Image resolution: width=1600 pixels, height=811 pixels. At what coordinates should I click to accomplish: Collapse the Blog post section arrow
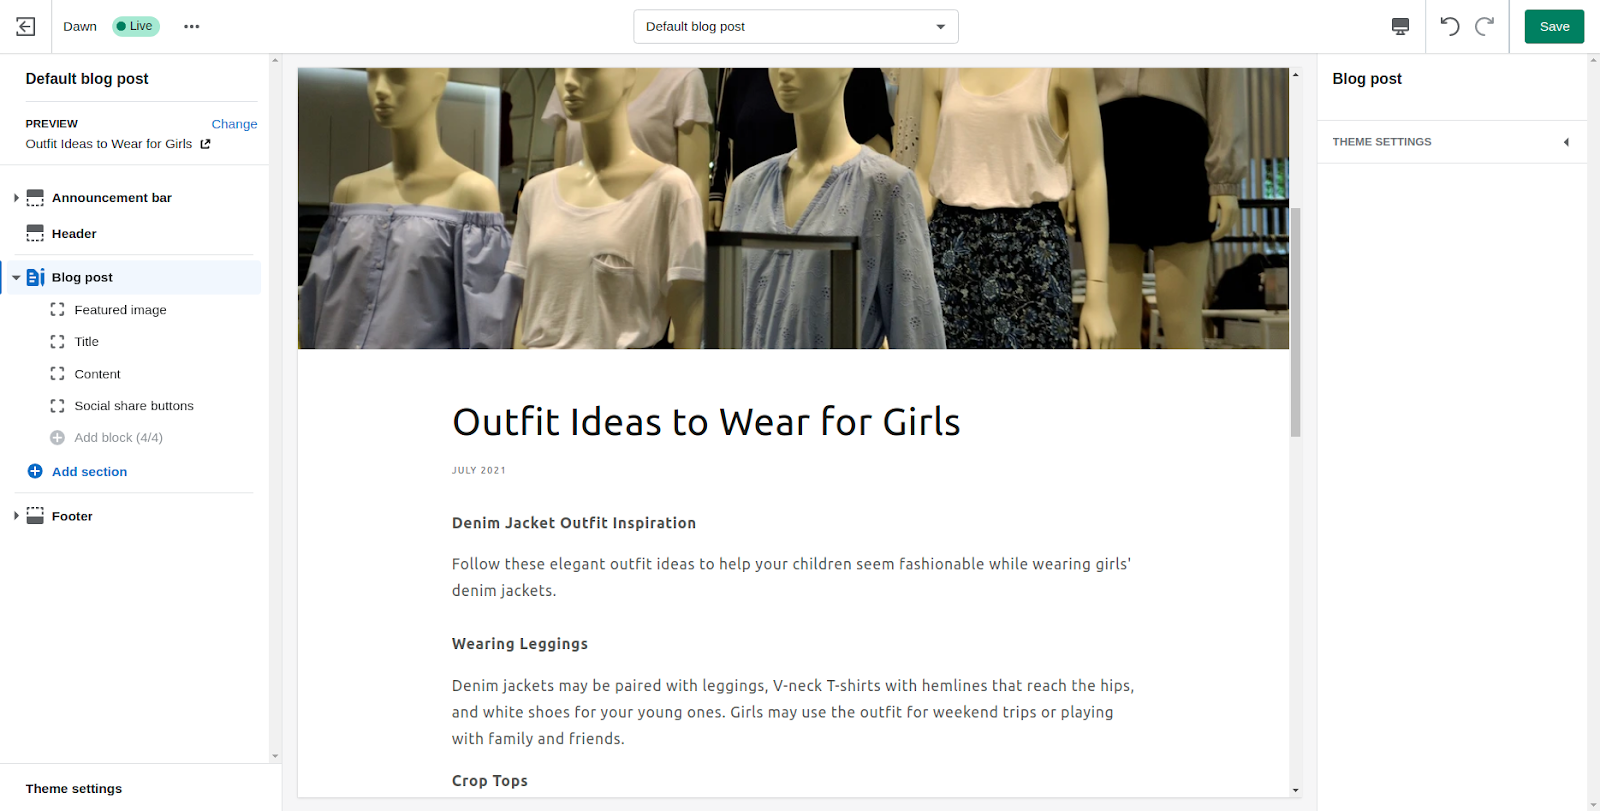pyautogui.click(x=16, y=278)
